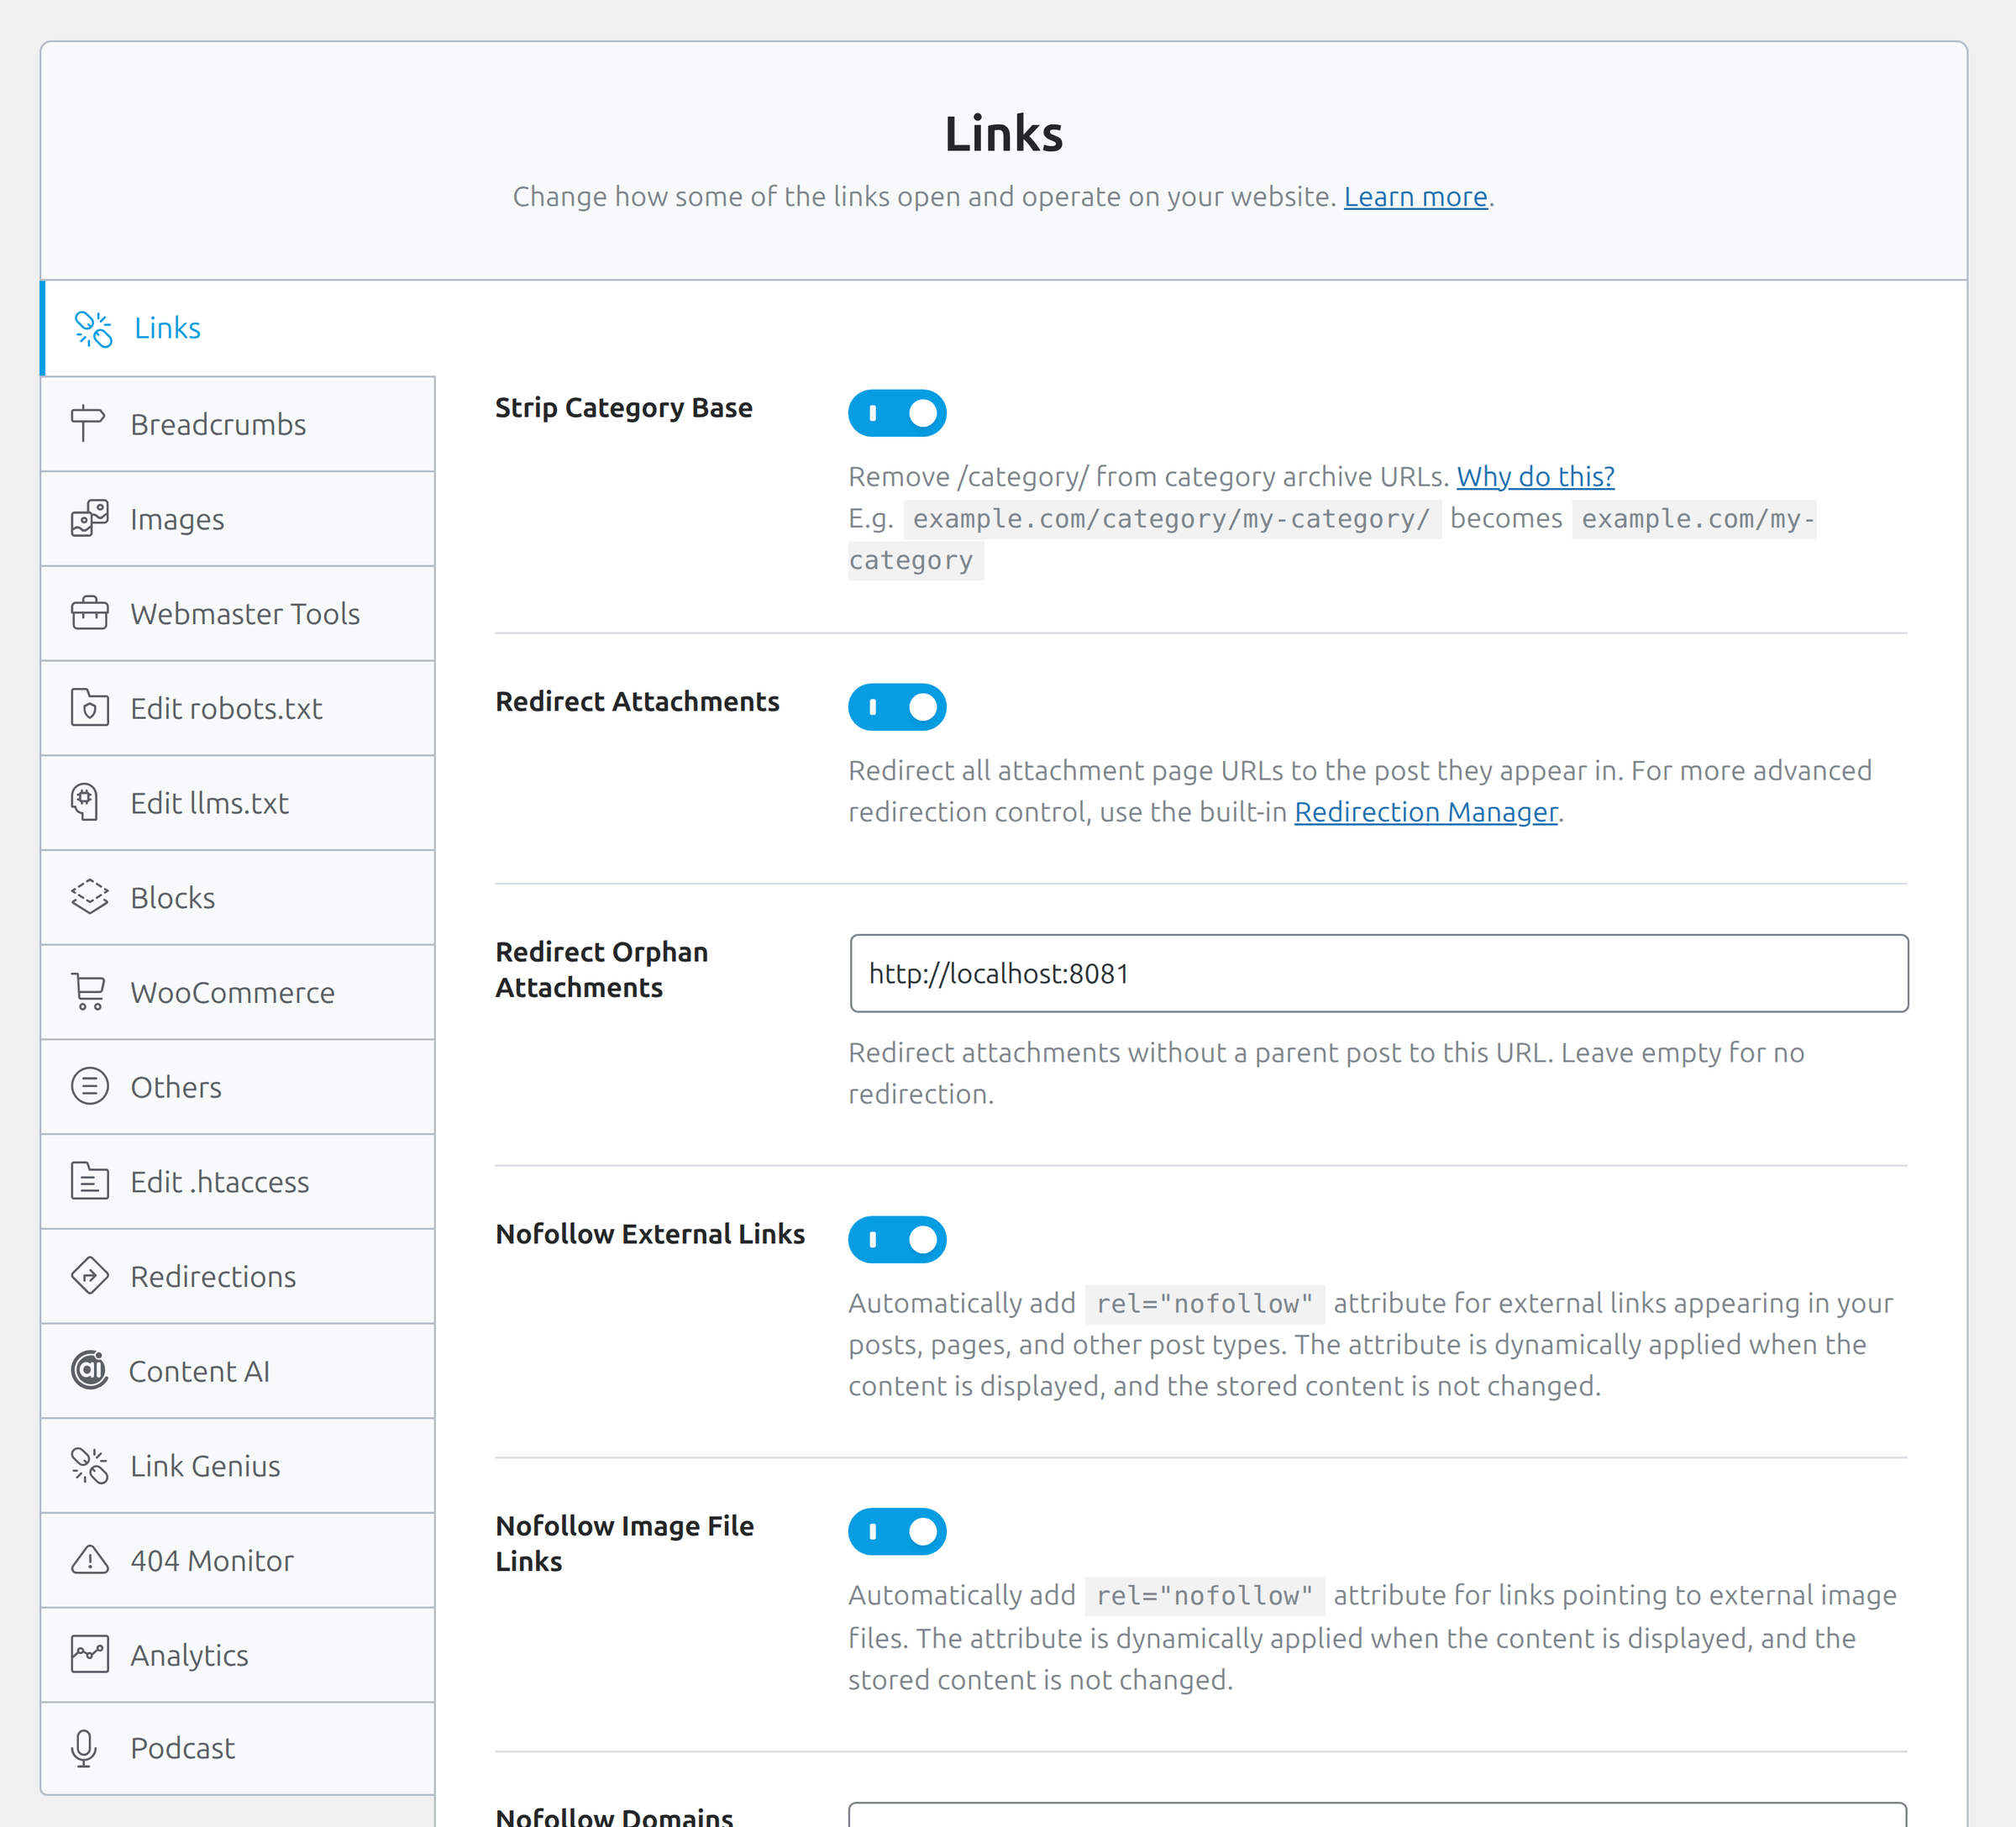Click the Webmaster Tools briefcase icon
Screen dimensions: 2016x1827
click(x=89, y=613)
